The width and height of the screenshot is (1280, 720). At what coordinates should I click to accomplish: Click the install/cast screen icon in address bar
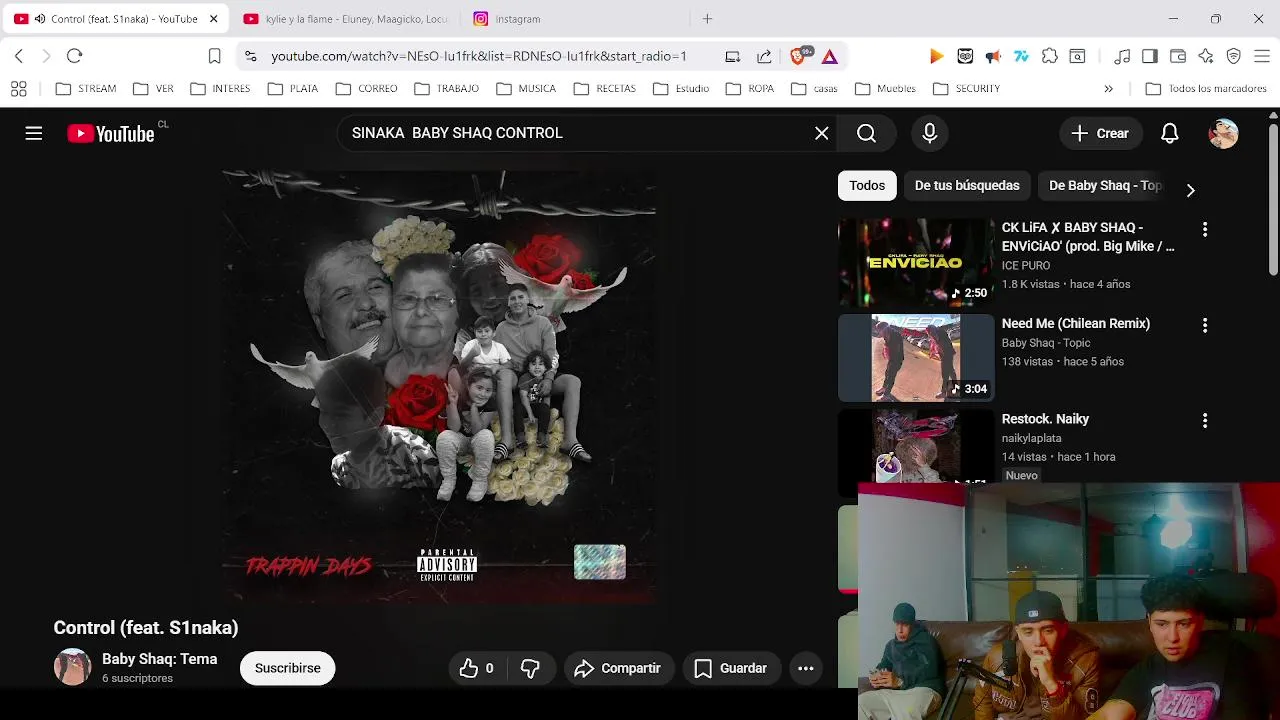[733, 56]
